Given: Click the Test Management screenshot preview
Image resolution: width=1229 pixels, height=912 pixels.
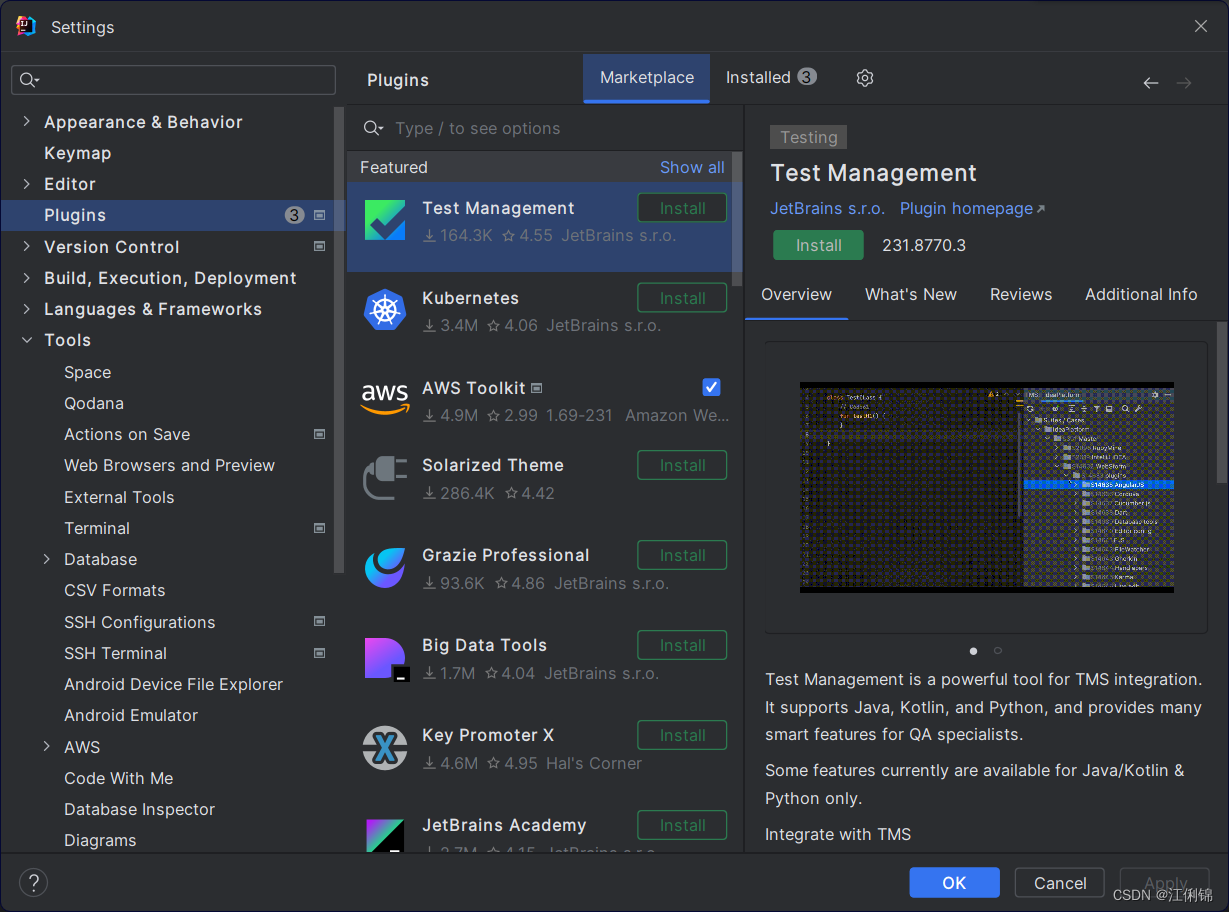Looking at the screenshot, I should tap(986, 487).
